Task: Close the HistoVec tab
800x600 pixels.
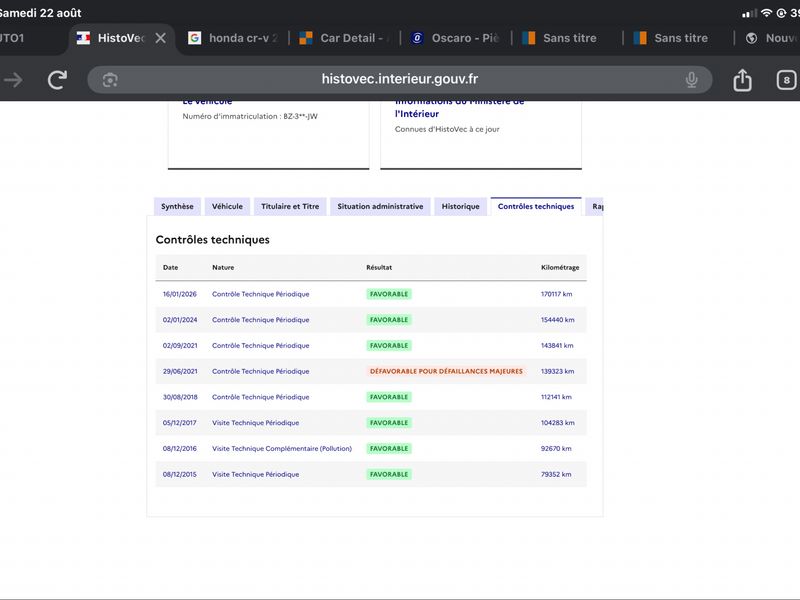Action: pos(160,38)
